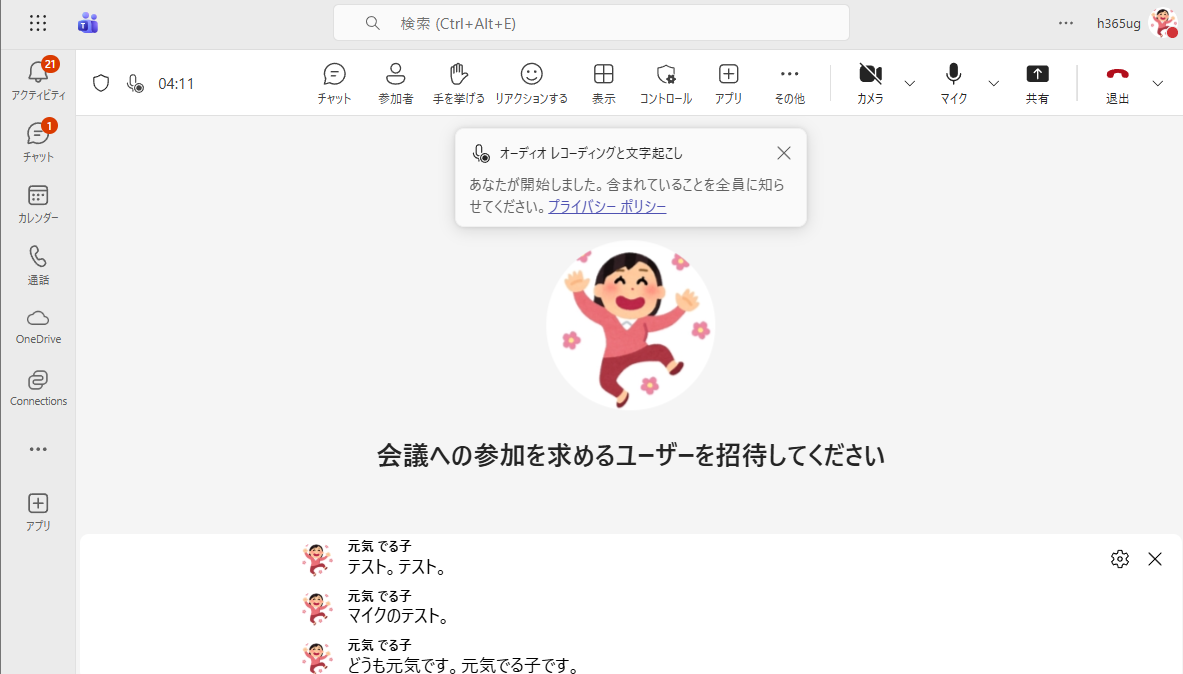
Task: Raise your hand in the meeting
Action: click(459, 83)
